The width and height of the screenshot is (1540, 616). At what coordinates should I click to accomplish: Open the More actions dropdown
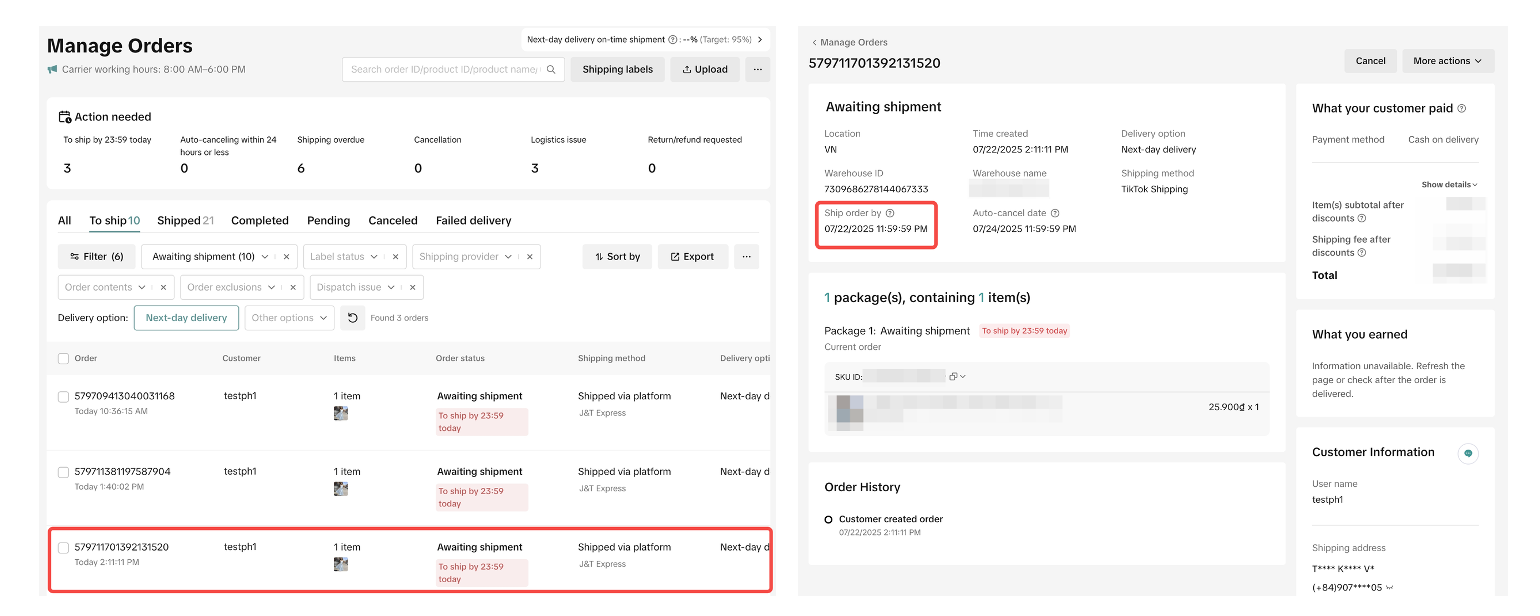pyautogui.click(x=1447, y=61)
